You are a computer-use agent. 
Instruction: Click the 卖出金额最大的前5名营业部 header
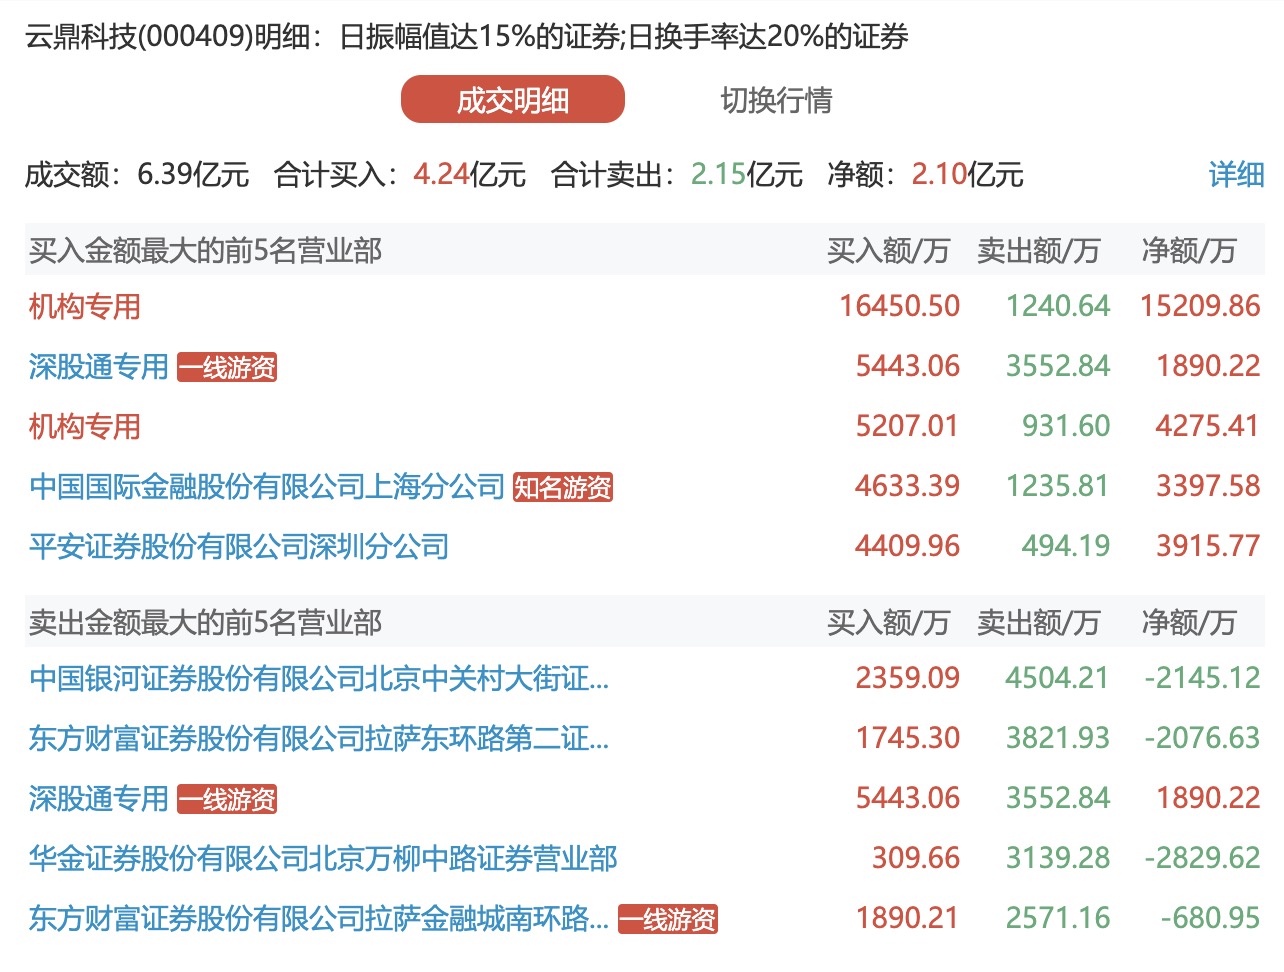pyautogui.click(x=205, y=623)
